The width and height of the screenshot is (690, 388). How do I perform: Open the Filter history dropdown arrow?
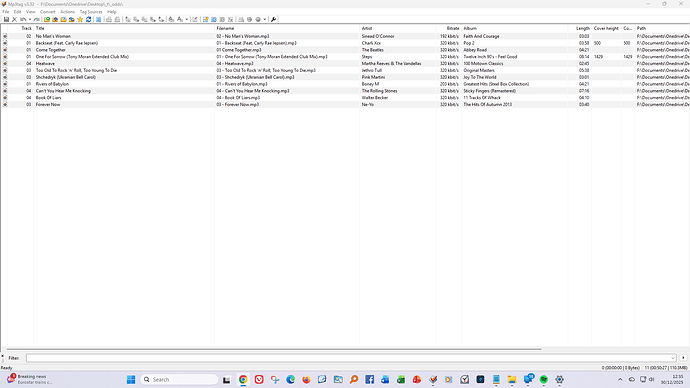(672, 358)
